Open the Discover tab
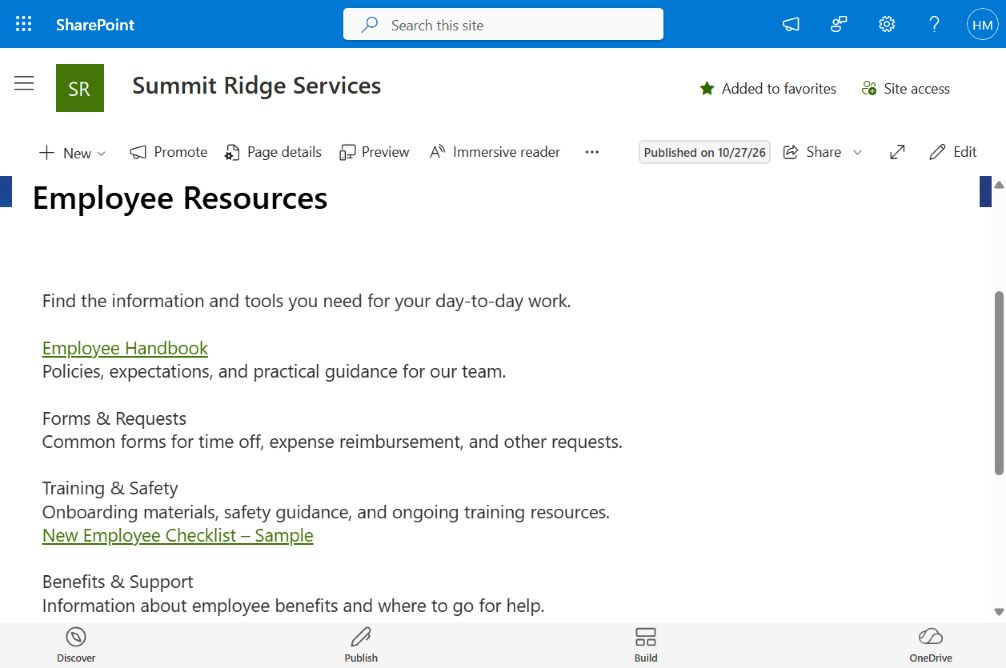The width and height of the screenshot is (1006, 668). click(x=76, y=645)
